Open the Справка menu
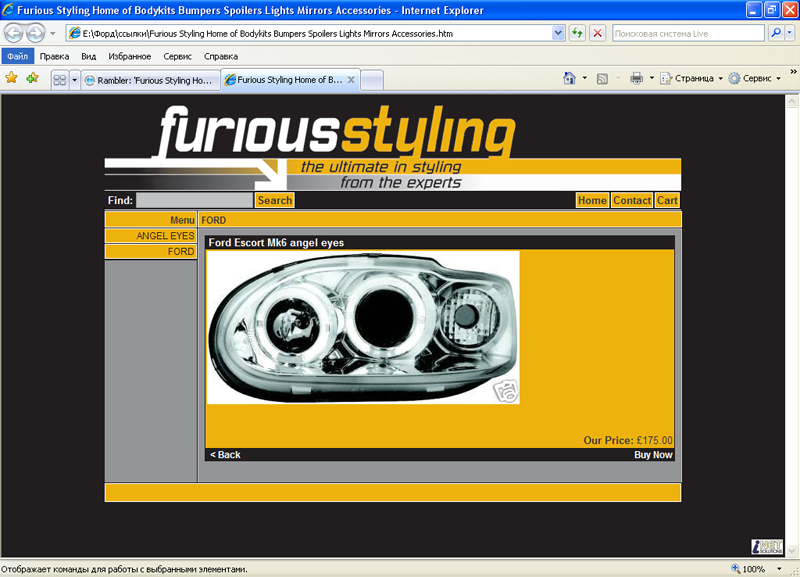 click(221, 56)
